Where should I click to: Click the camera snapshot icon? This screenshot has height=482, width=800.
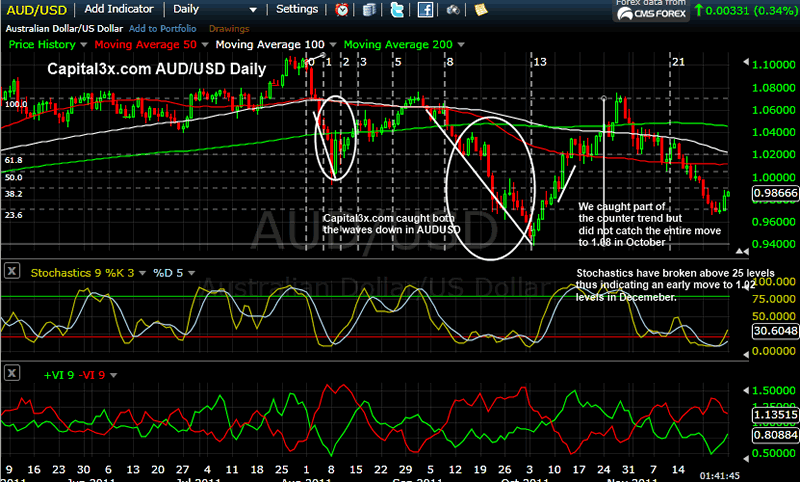tap(453, 10)
